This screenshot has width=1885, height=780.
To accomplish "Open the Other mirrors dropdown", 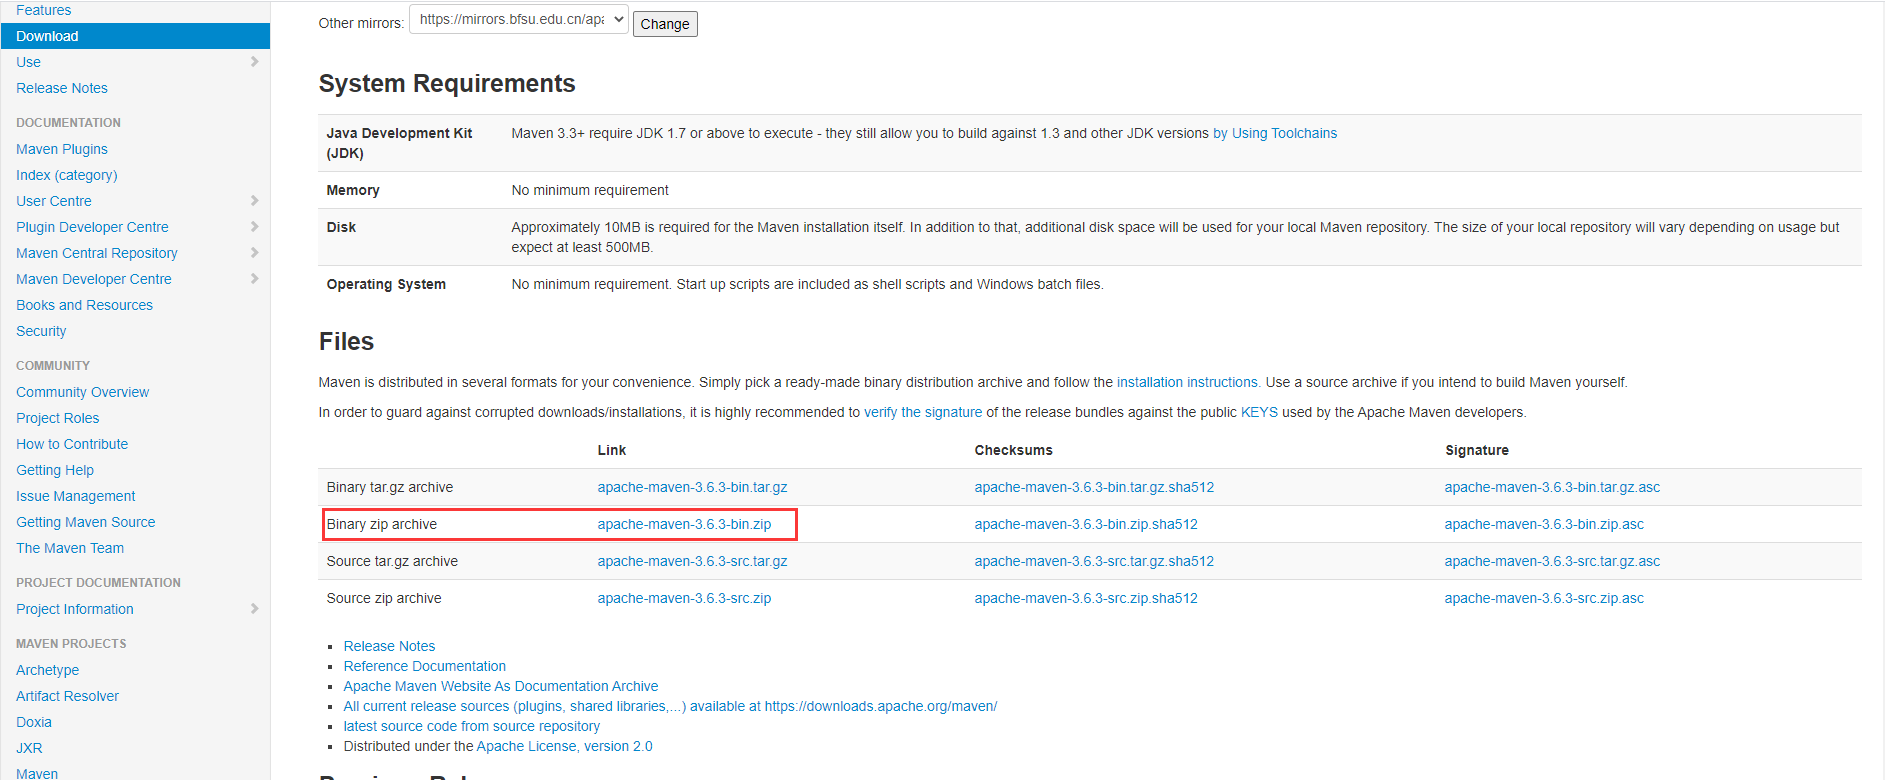I will tap(519, 20).
